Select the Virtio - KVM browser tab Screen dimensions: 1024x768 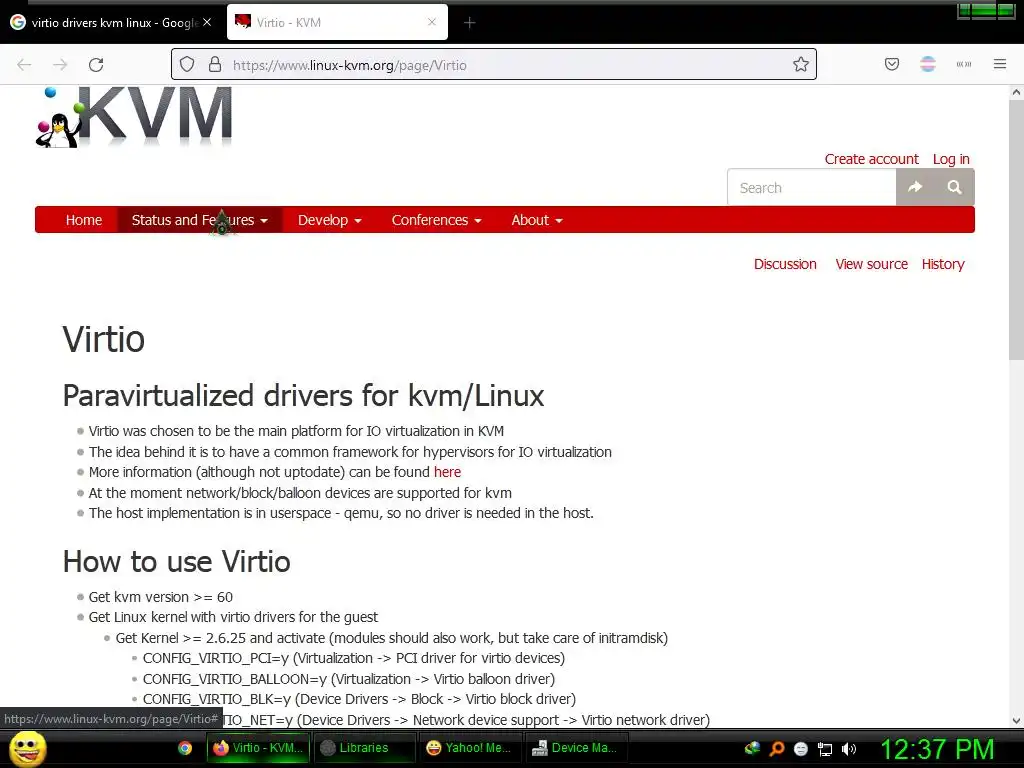[337, 22]
